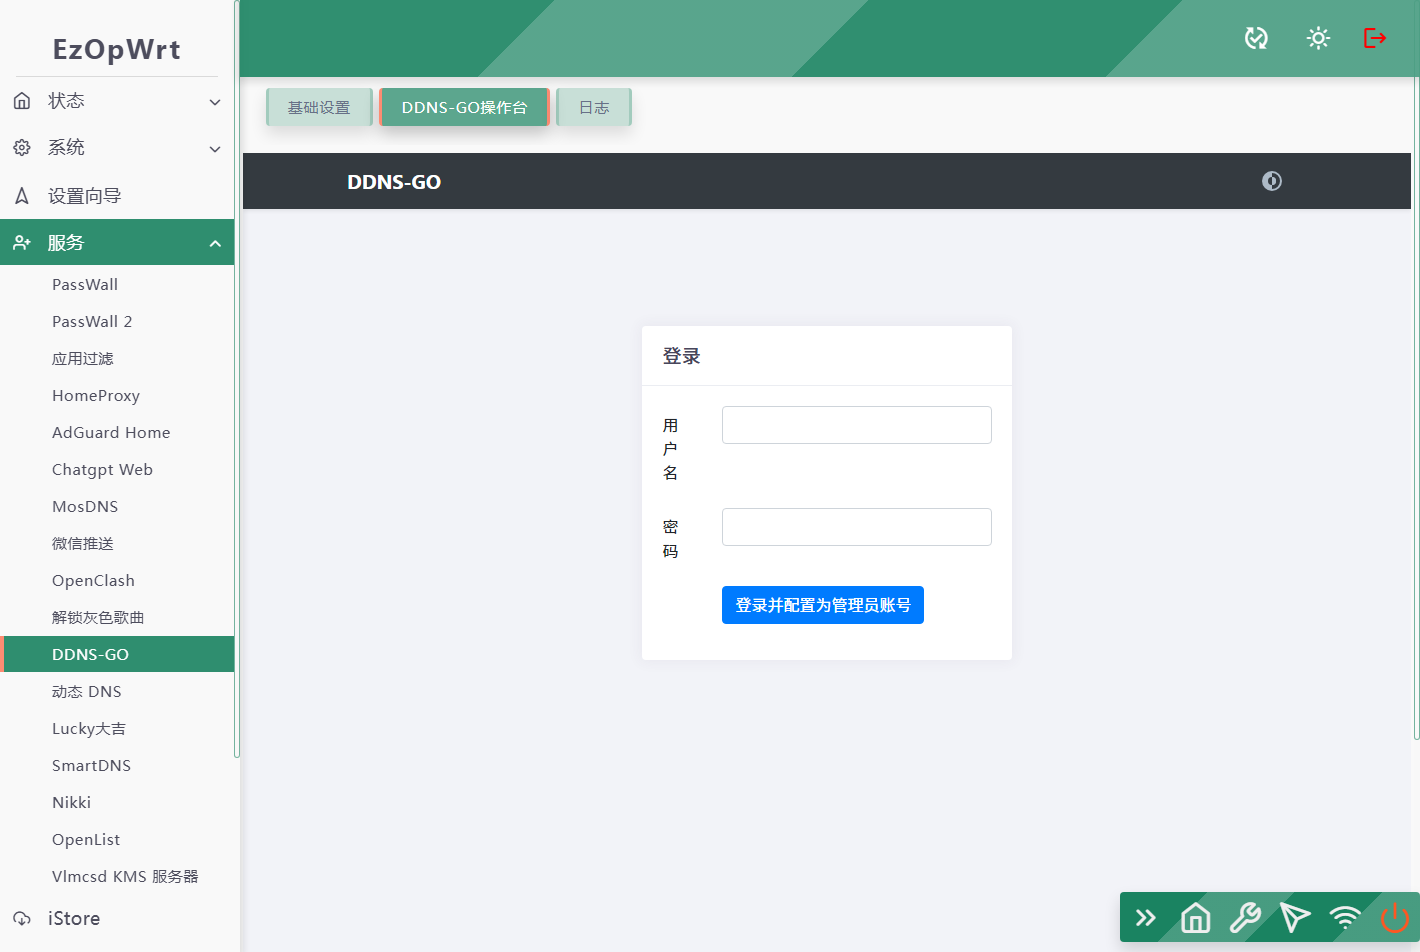The width and height of the screenshot is (1420, 952).
Task: Open the 日志 tab
Action: tap(594, 107)
